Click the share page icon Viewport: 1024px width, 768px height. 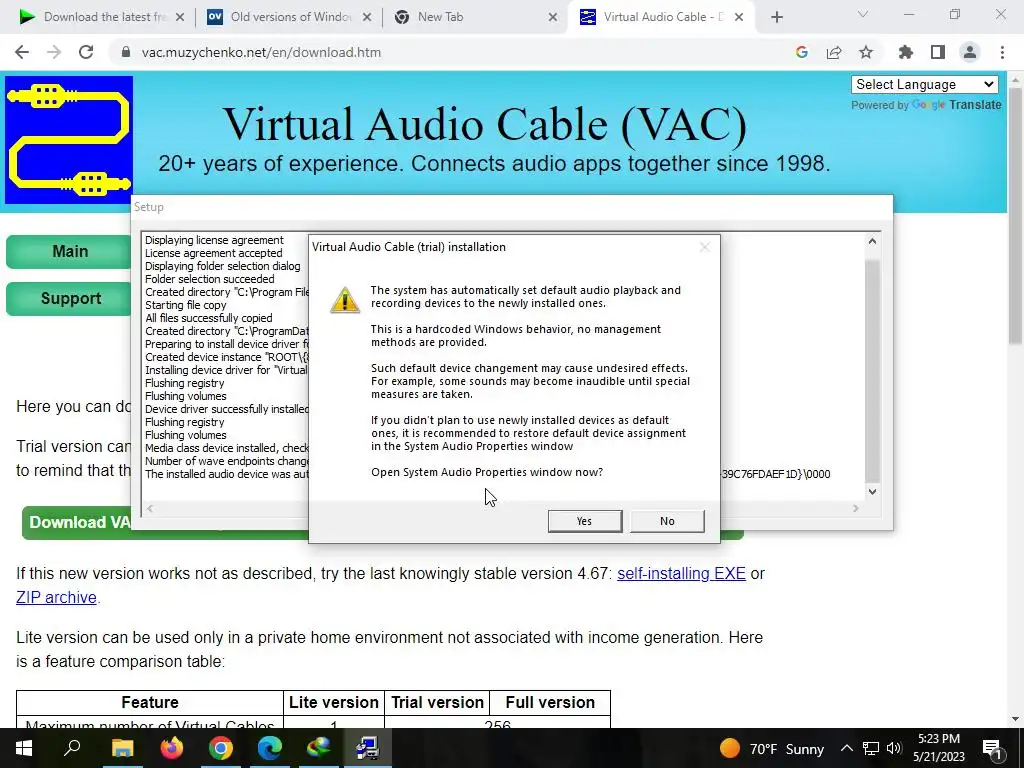click(x=834, y=52)
